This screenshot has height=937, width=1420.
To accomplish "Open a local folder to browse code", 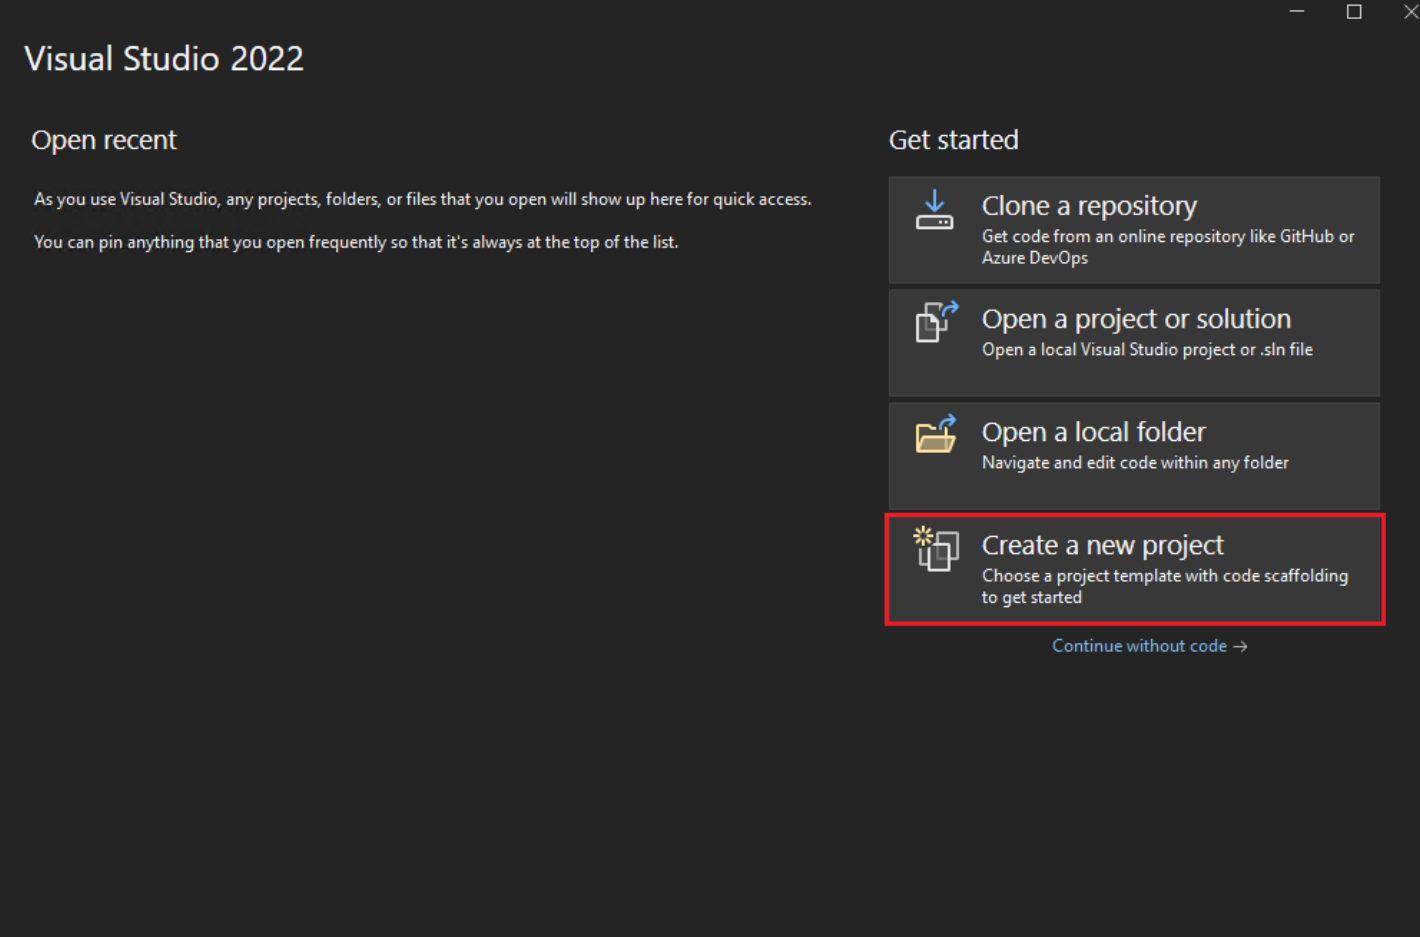I will [x=1134, y=456].
